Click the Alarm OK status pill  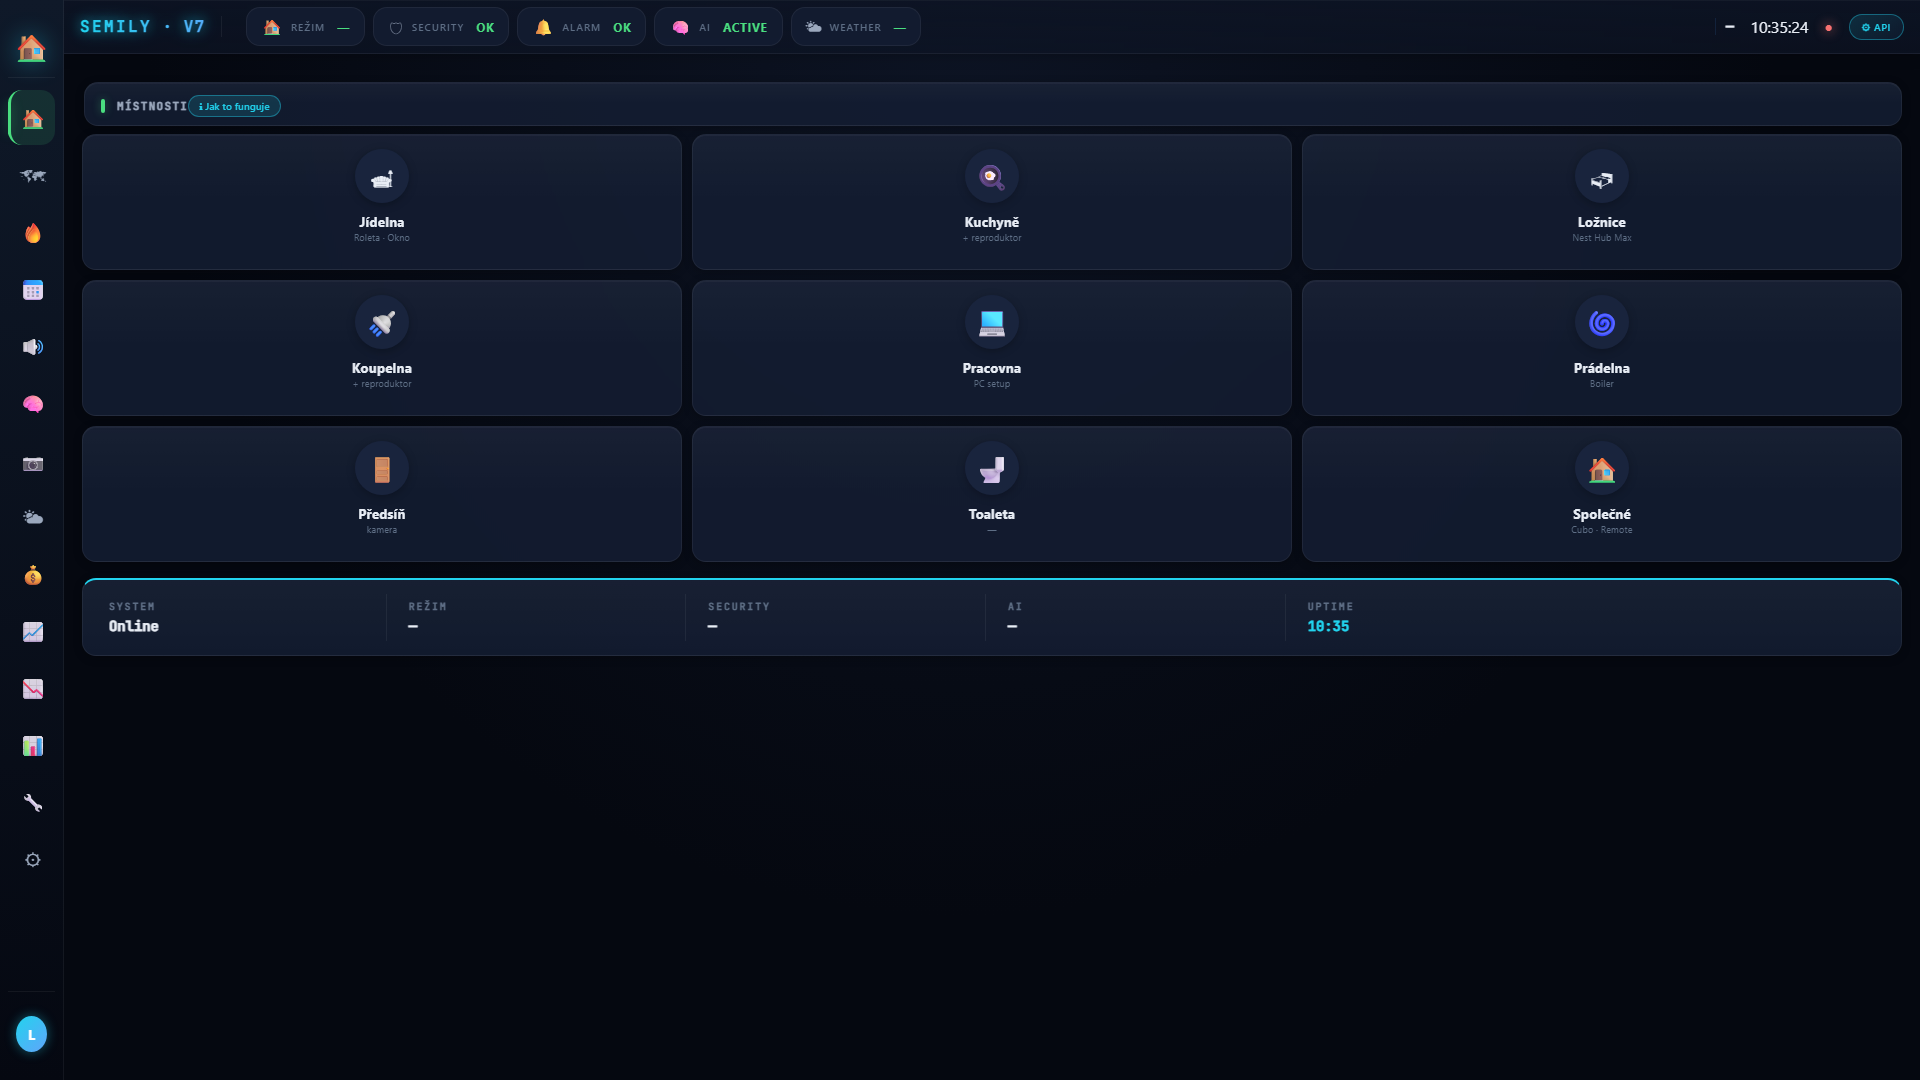(581, 27)
